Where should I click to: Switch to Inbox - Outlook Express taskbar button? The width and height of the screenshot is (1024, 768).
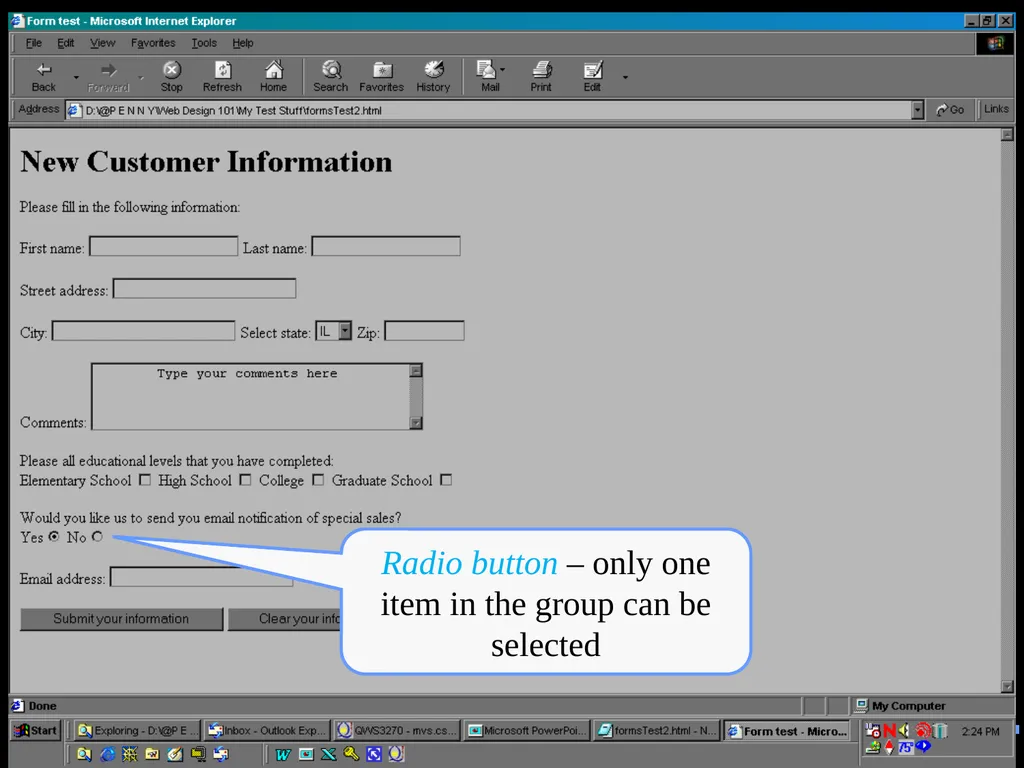point(266,731)
